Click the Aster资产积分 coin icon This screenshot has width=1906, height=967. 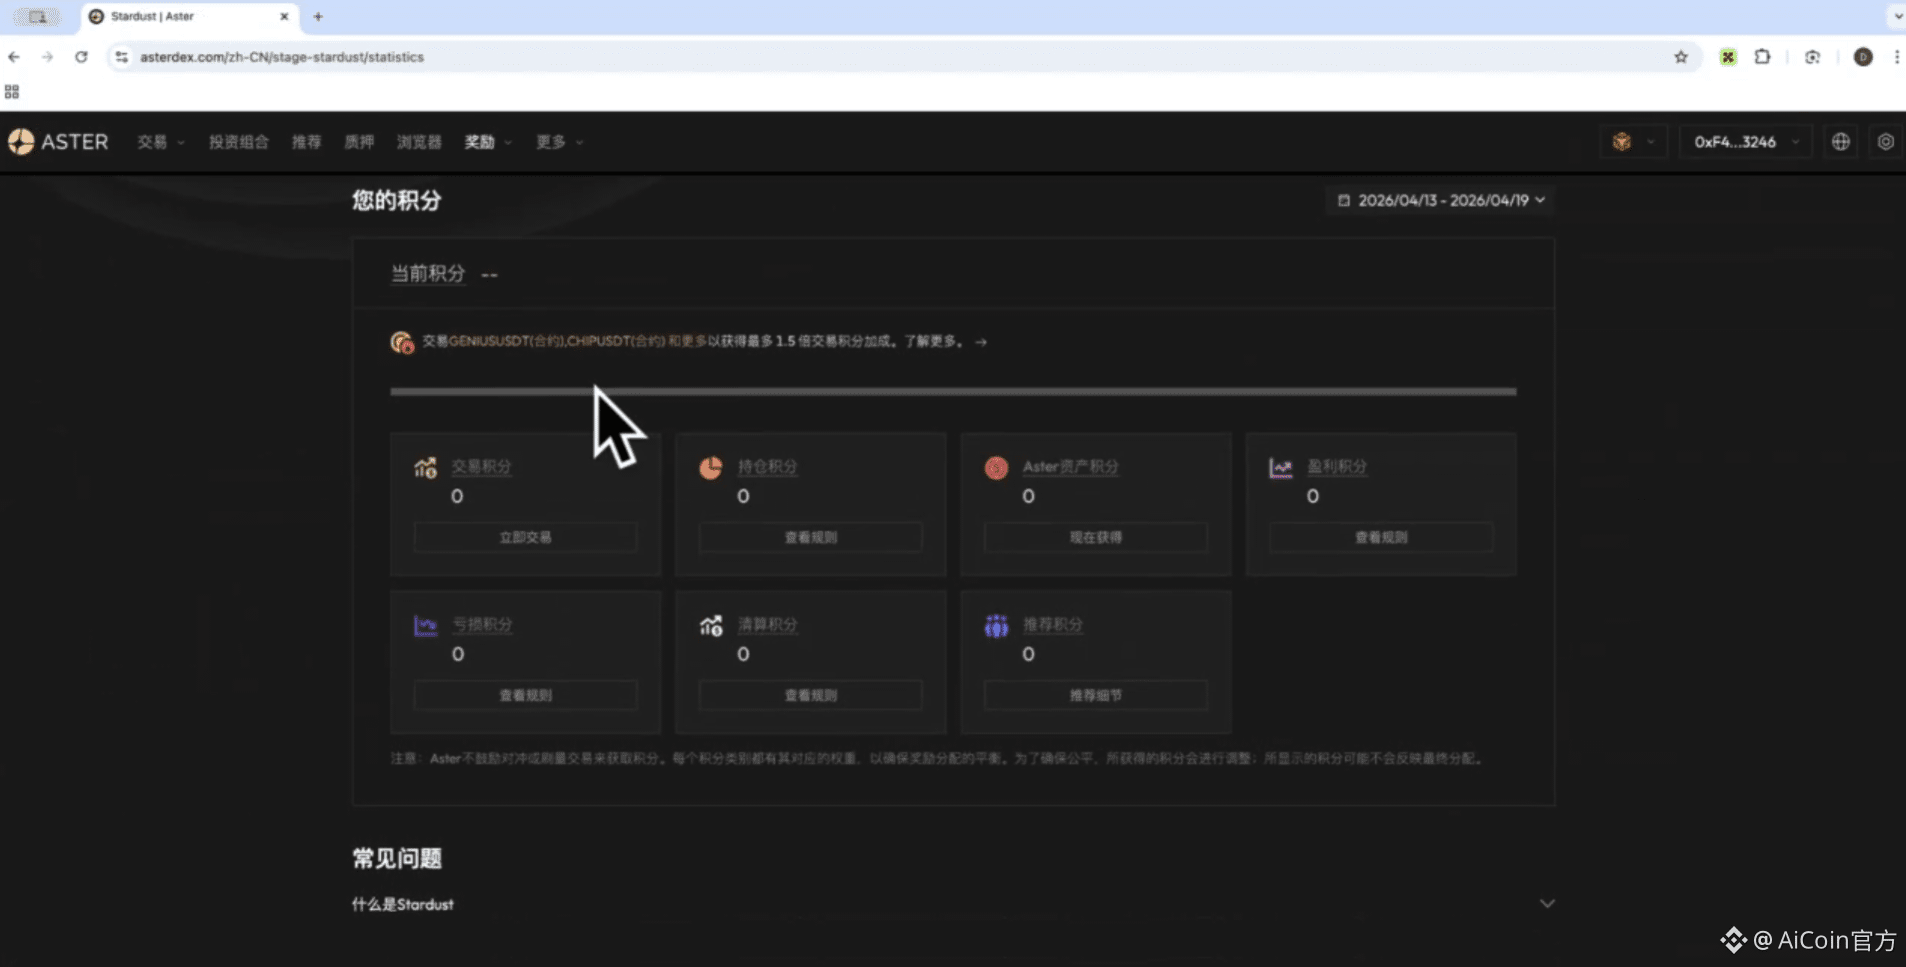[996, 467]
